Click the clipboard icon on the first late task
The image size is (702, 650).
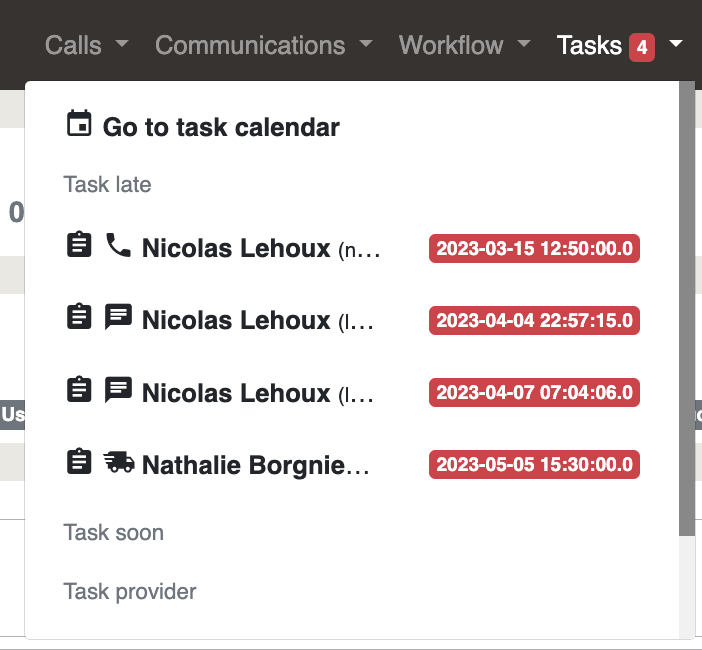79,244
